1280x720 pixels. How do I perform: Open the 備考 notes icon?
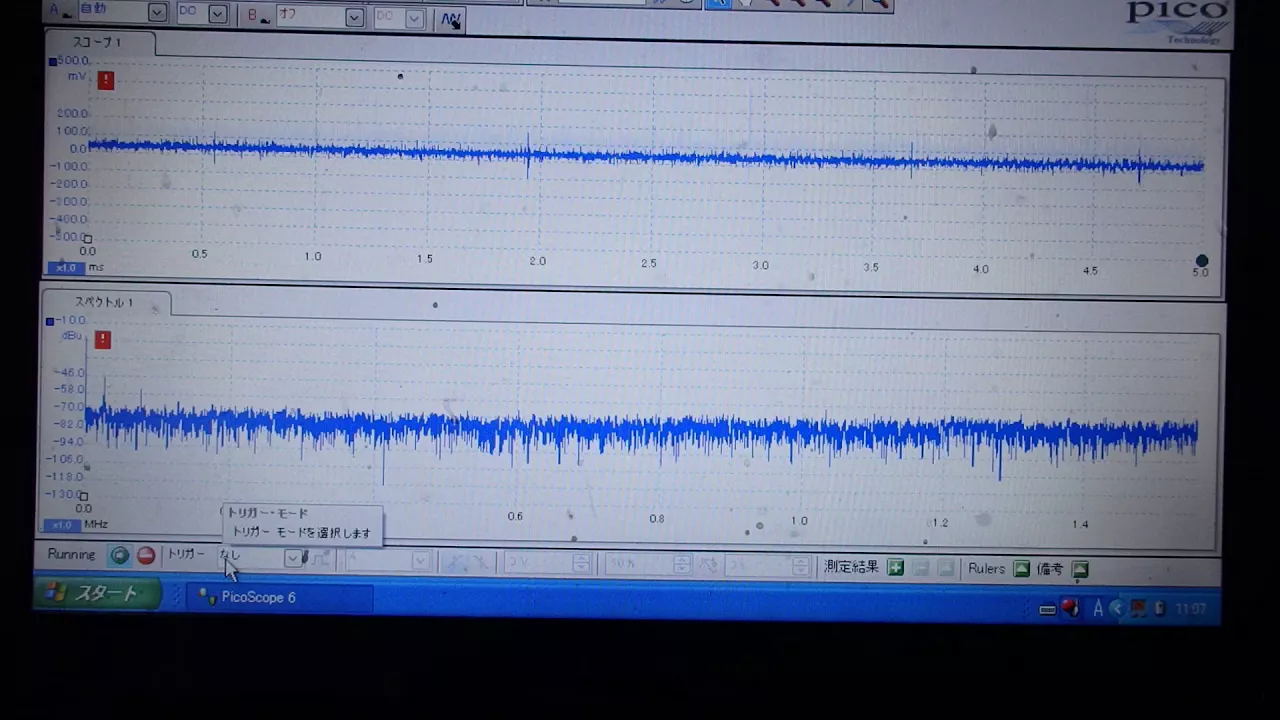[x=1080, y=570]
